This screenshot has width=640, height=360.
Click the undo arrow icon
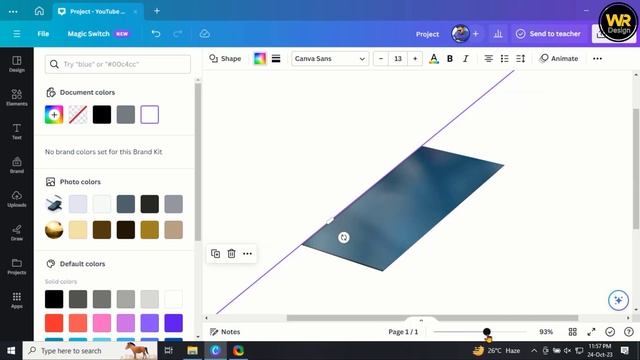[156, 34]
